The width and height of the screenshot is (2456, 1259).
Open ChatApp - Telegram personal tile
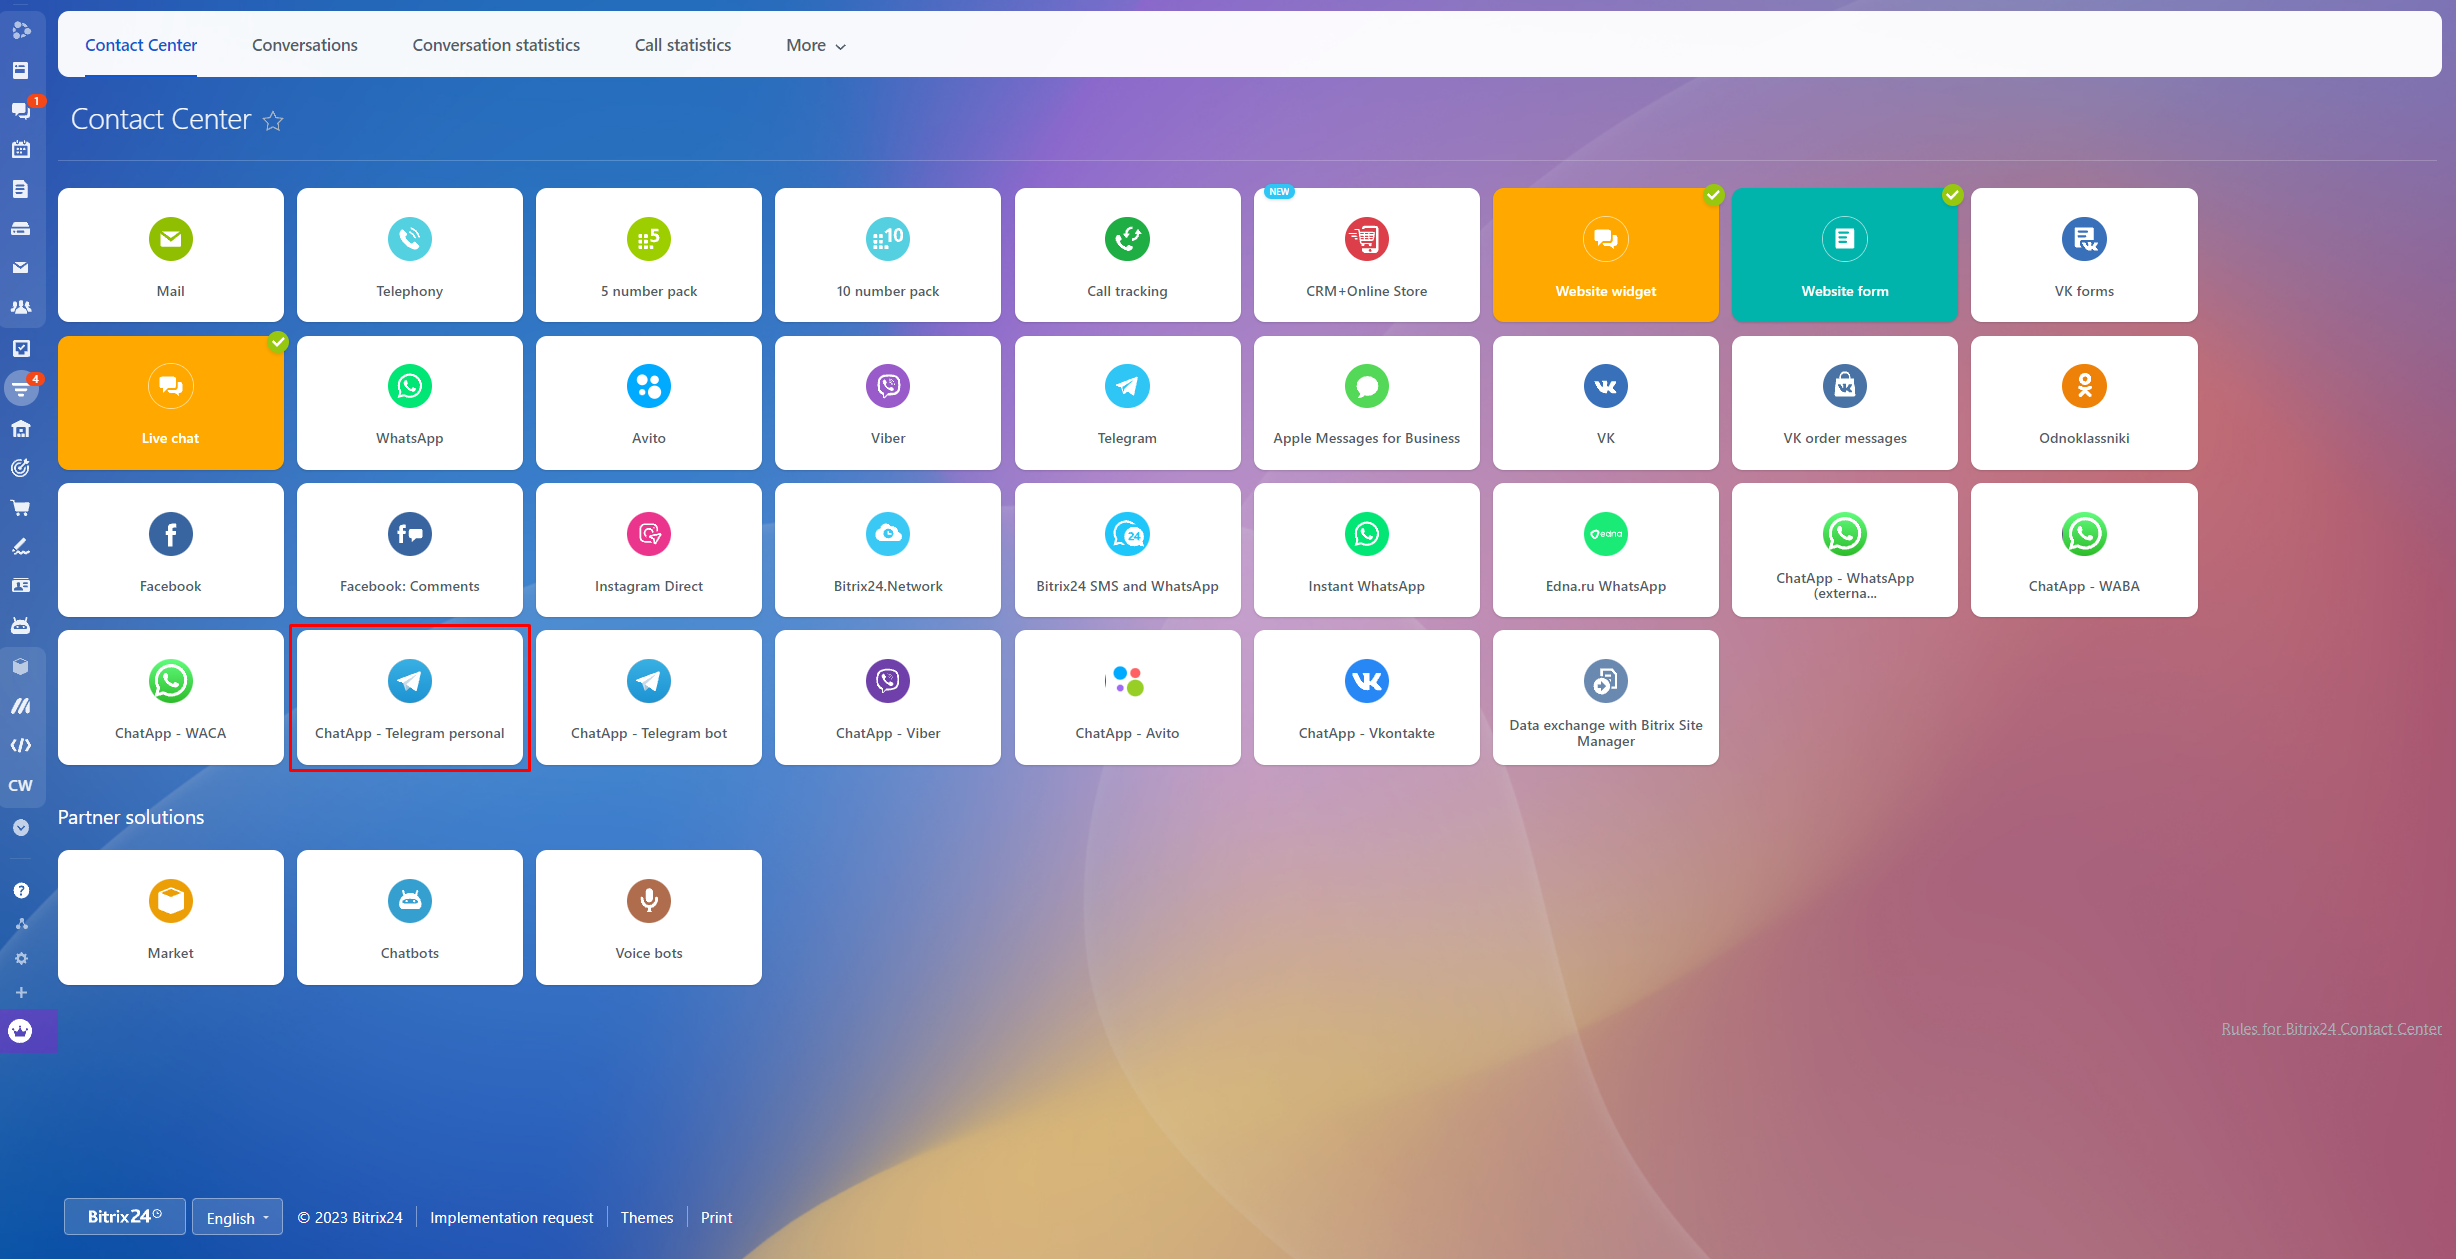click(409, 697)
